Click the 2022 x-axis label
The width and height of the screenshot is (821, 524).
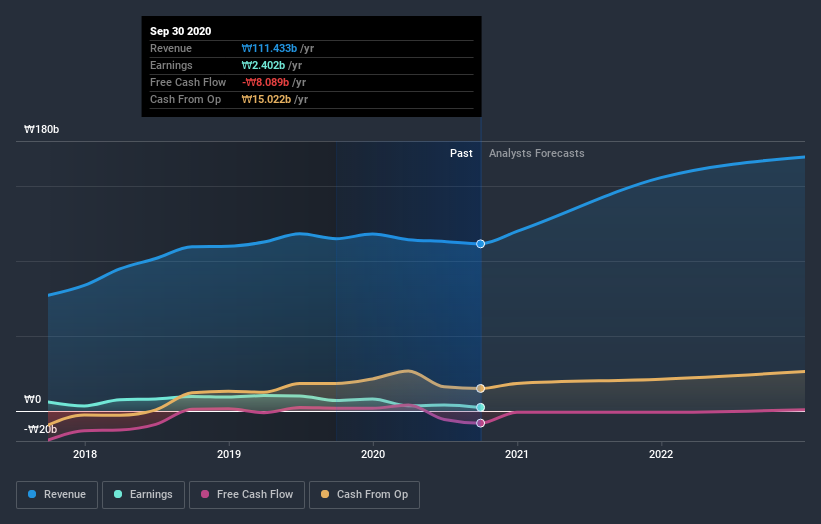point(661,454)
